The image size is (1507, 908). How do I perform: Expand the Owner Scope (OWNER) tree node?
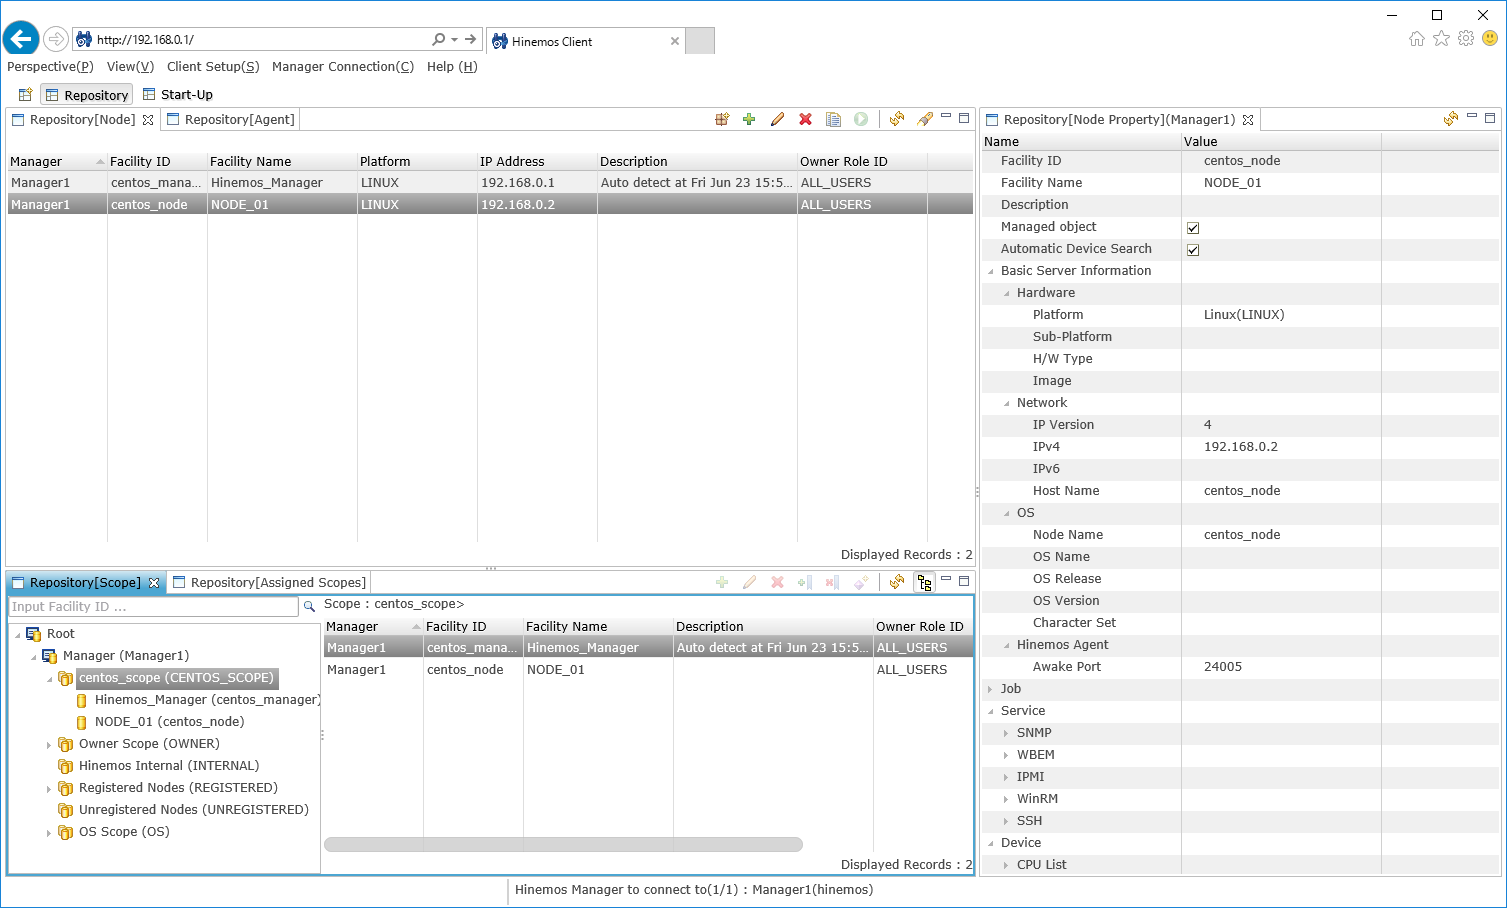point(49,744)
